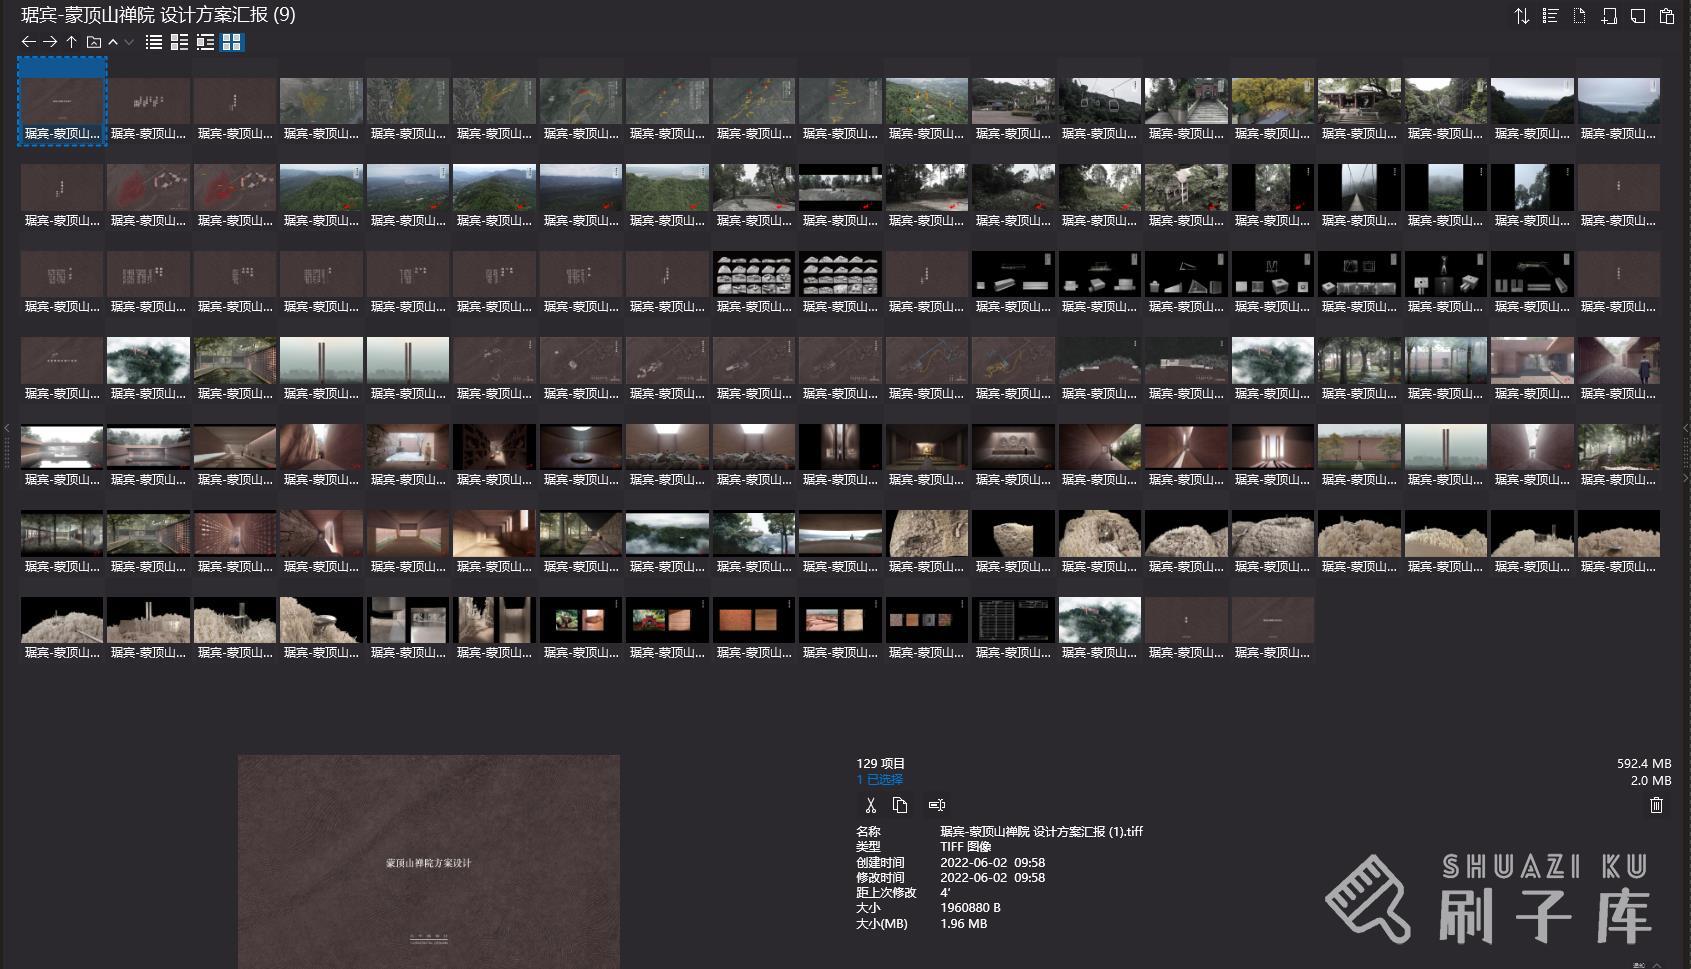Switch to details list view

click(x=179, y=42)
